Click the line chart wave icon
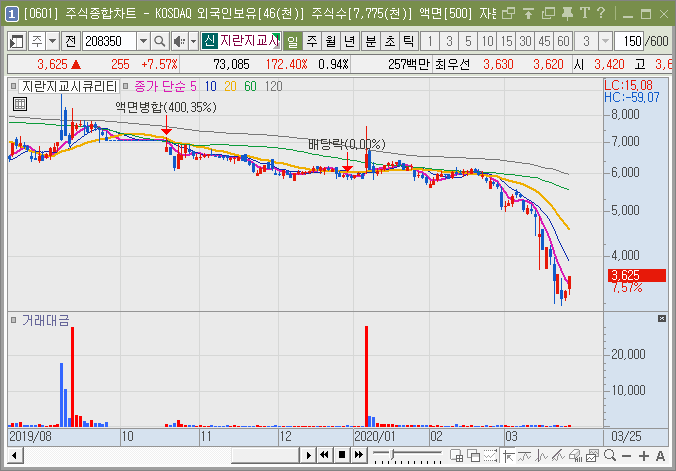The width and height of the screenshot is (676, 471). click(525, 455)
